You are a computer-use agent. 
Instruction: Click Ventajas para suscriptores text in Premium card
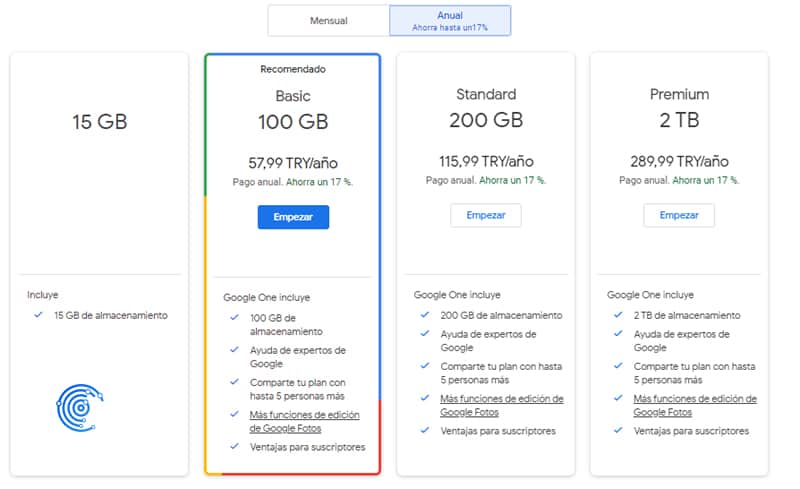(691, 431)
